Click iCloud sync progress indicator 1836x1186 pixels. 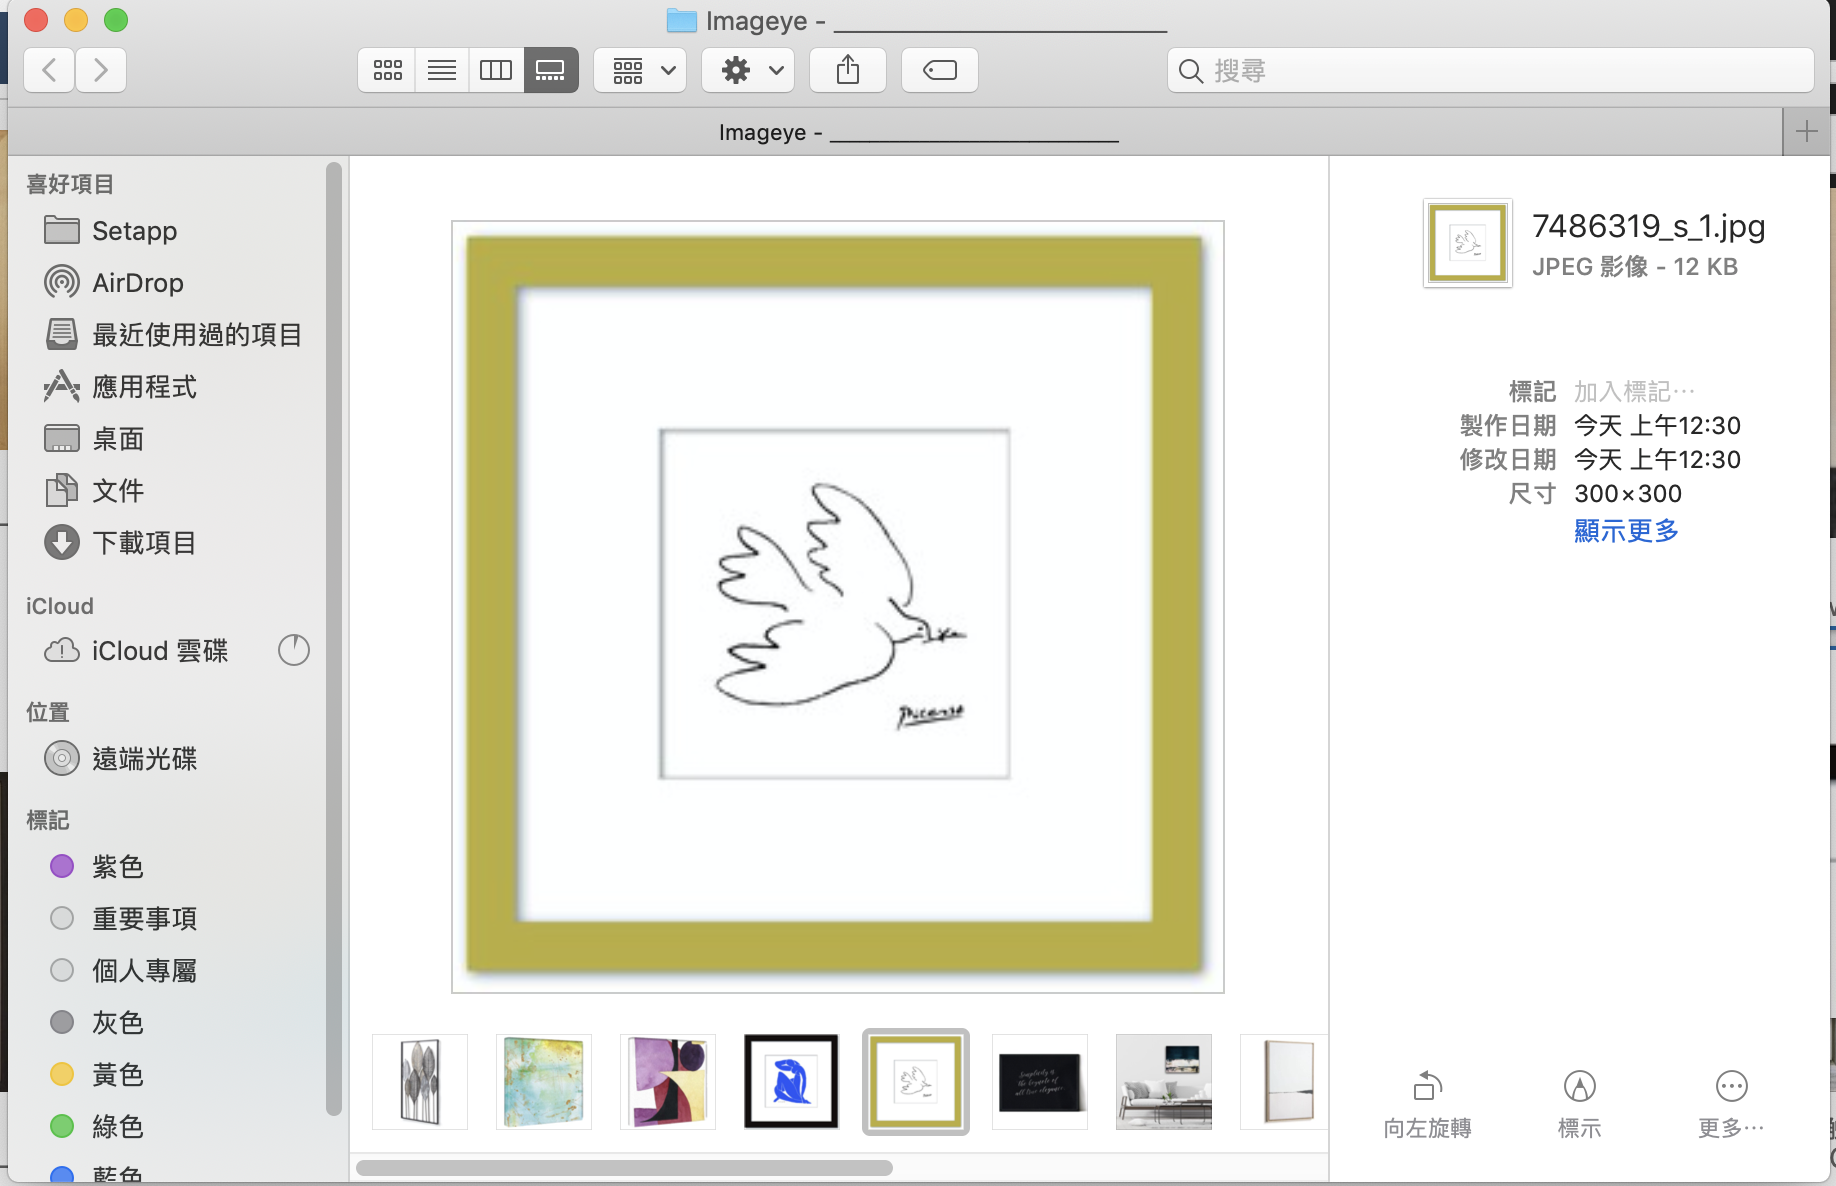click(294, 650)
